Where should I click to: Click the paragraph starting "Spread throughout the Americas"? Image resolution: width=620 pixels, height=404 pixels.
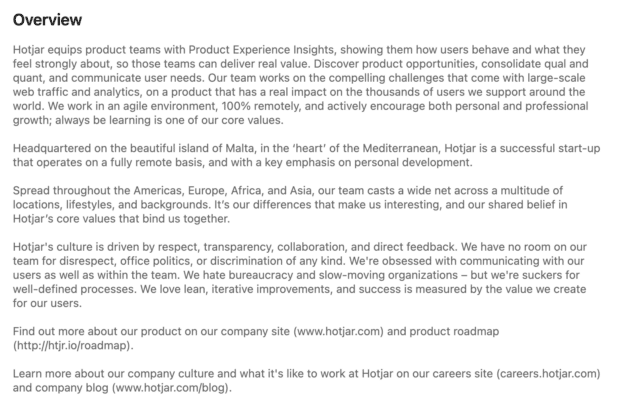tap(300, 205)
